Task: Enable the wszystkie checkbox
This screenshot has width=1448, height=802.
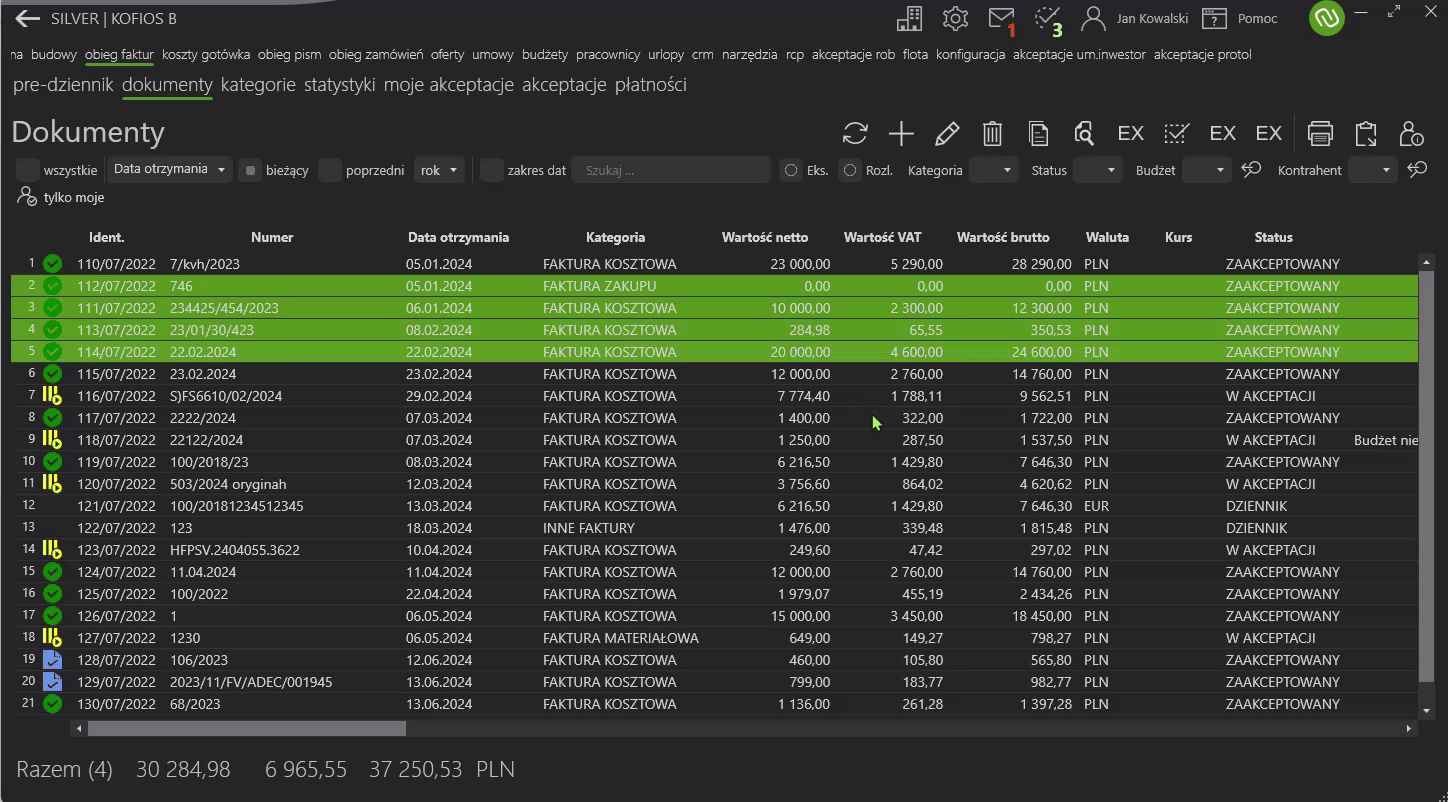Action: [28, 170]
